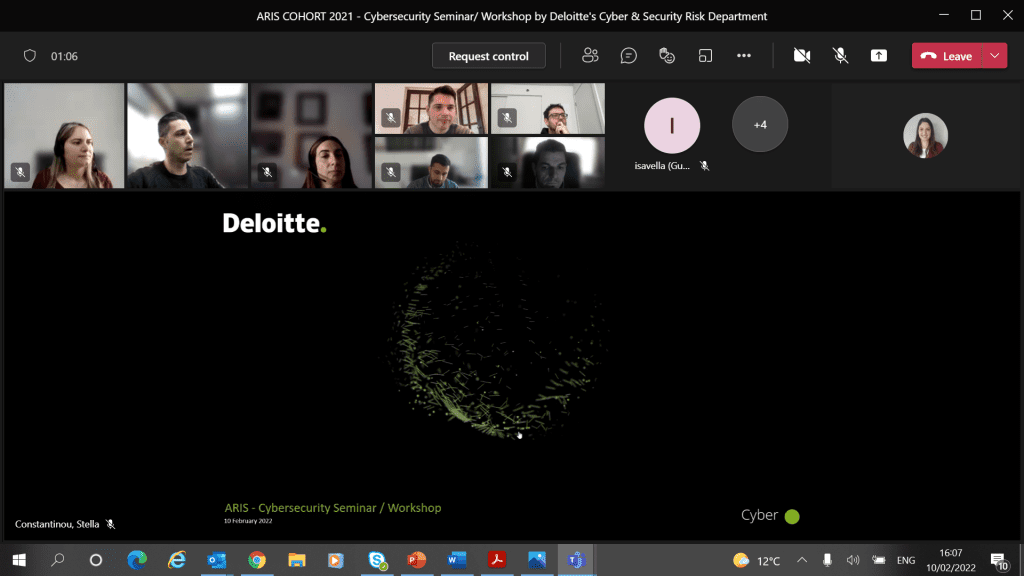Select video tile of man with glasses

pyautogui.click(x=547, y=108)
